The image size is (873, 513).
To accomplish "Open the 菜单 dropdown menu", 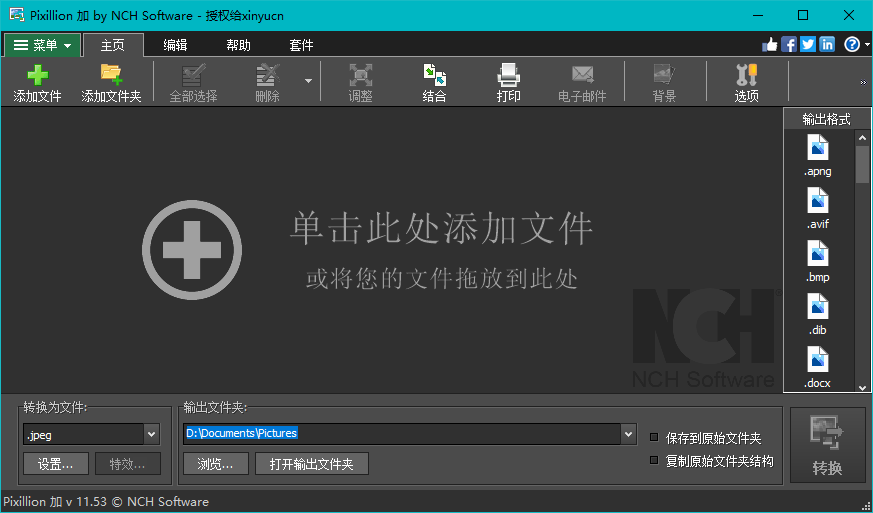I will tap(43, 45).
